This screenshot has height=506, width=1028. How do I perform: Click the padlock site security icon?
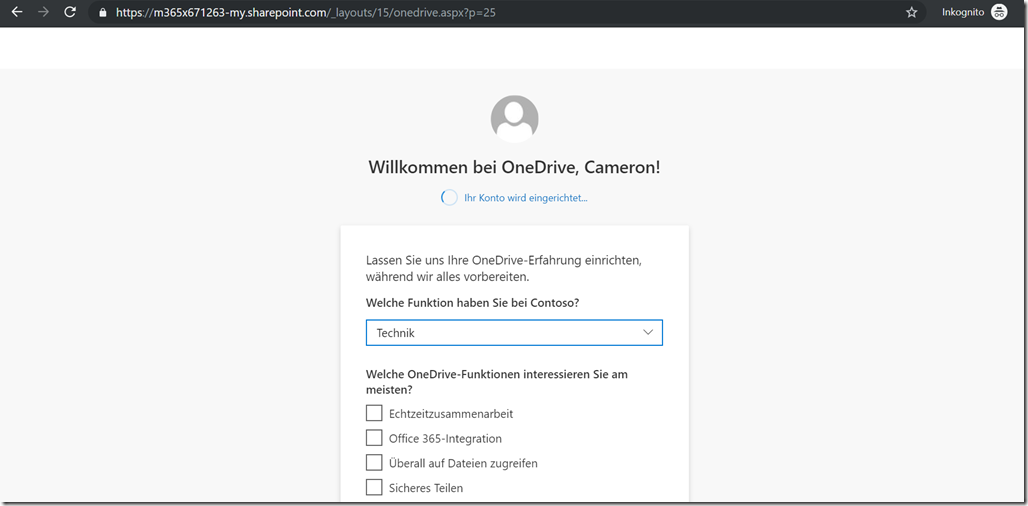pos(102,12)
